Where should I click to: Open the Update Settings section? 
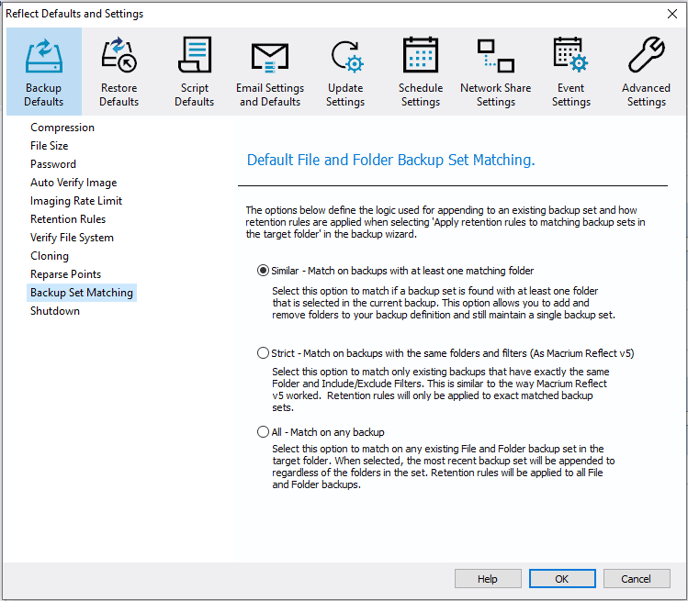(345, 72)
